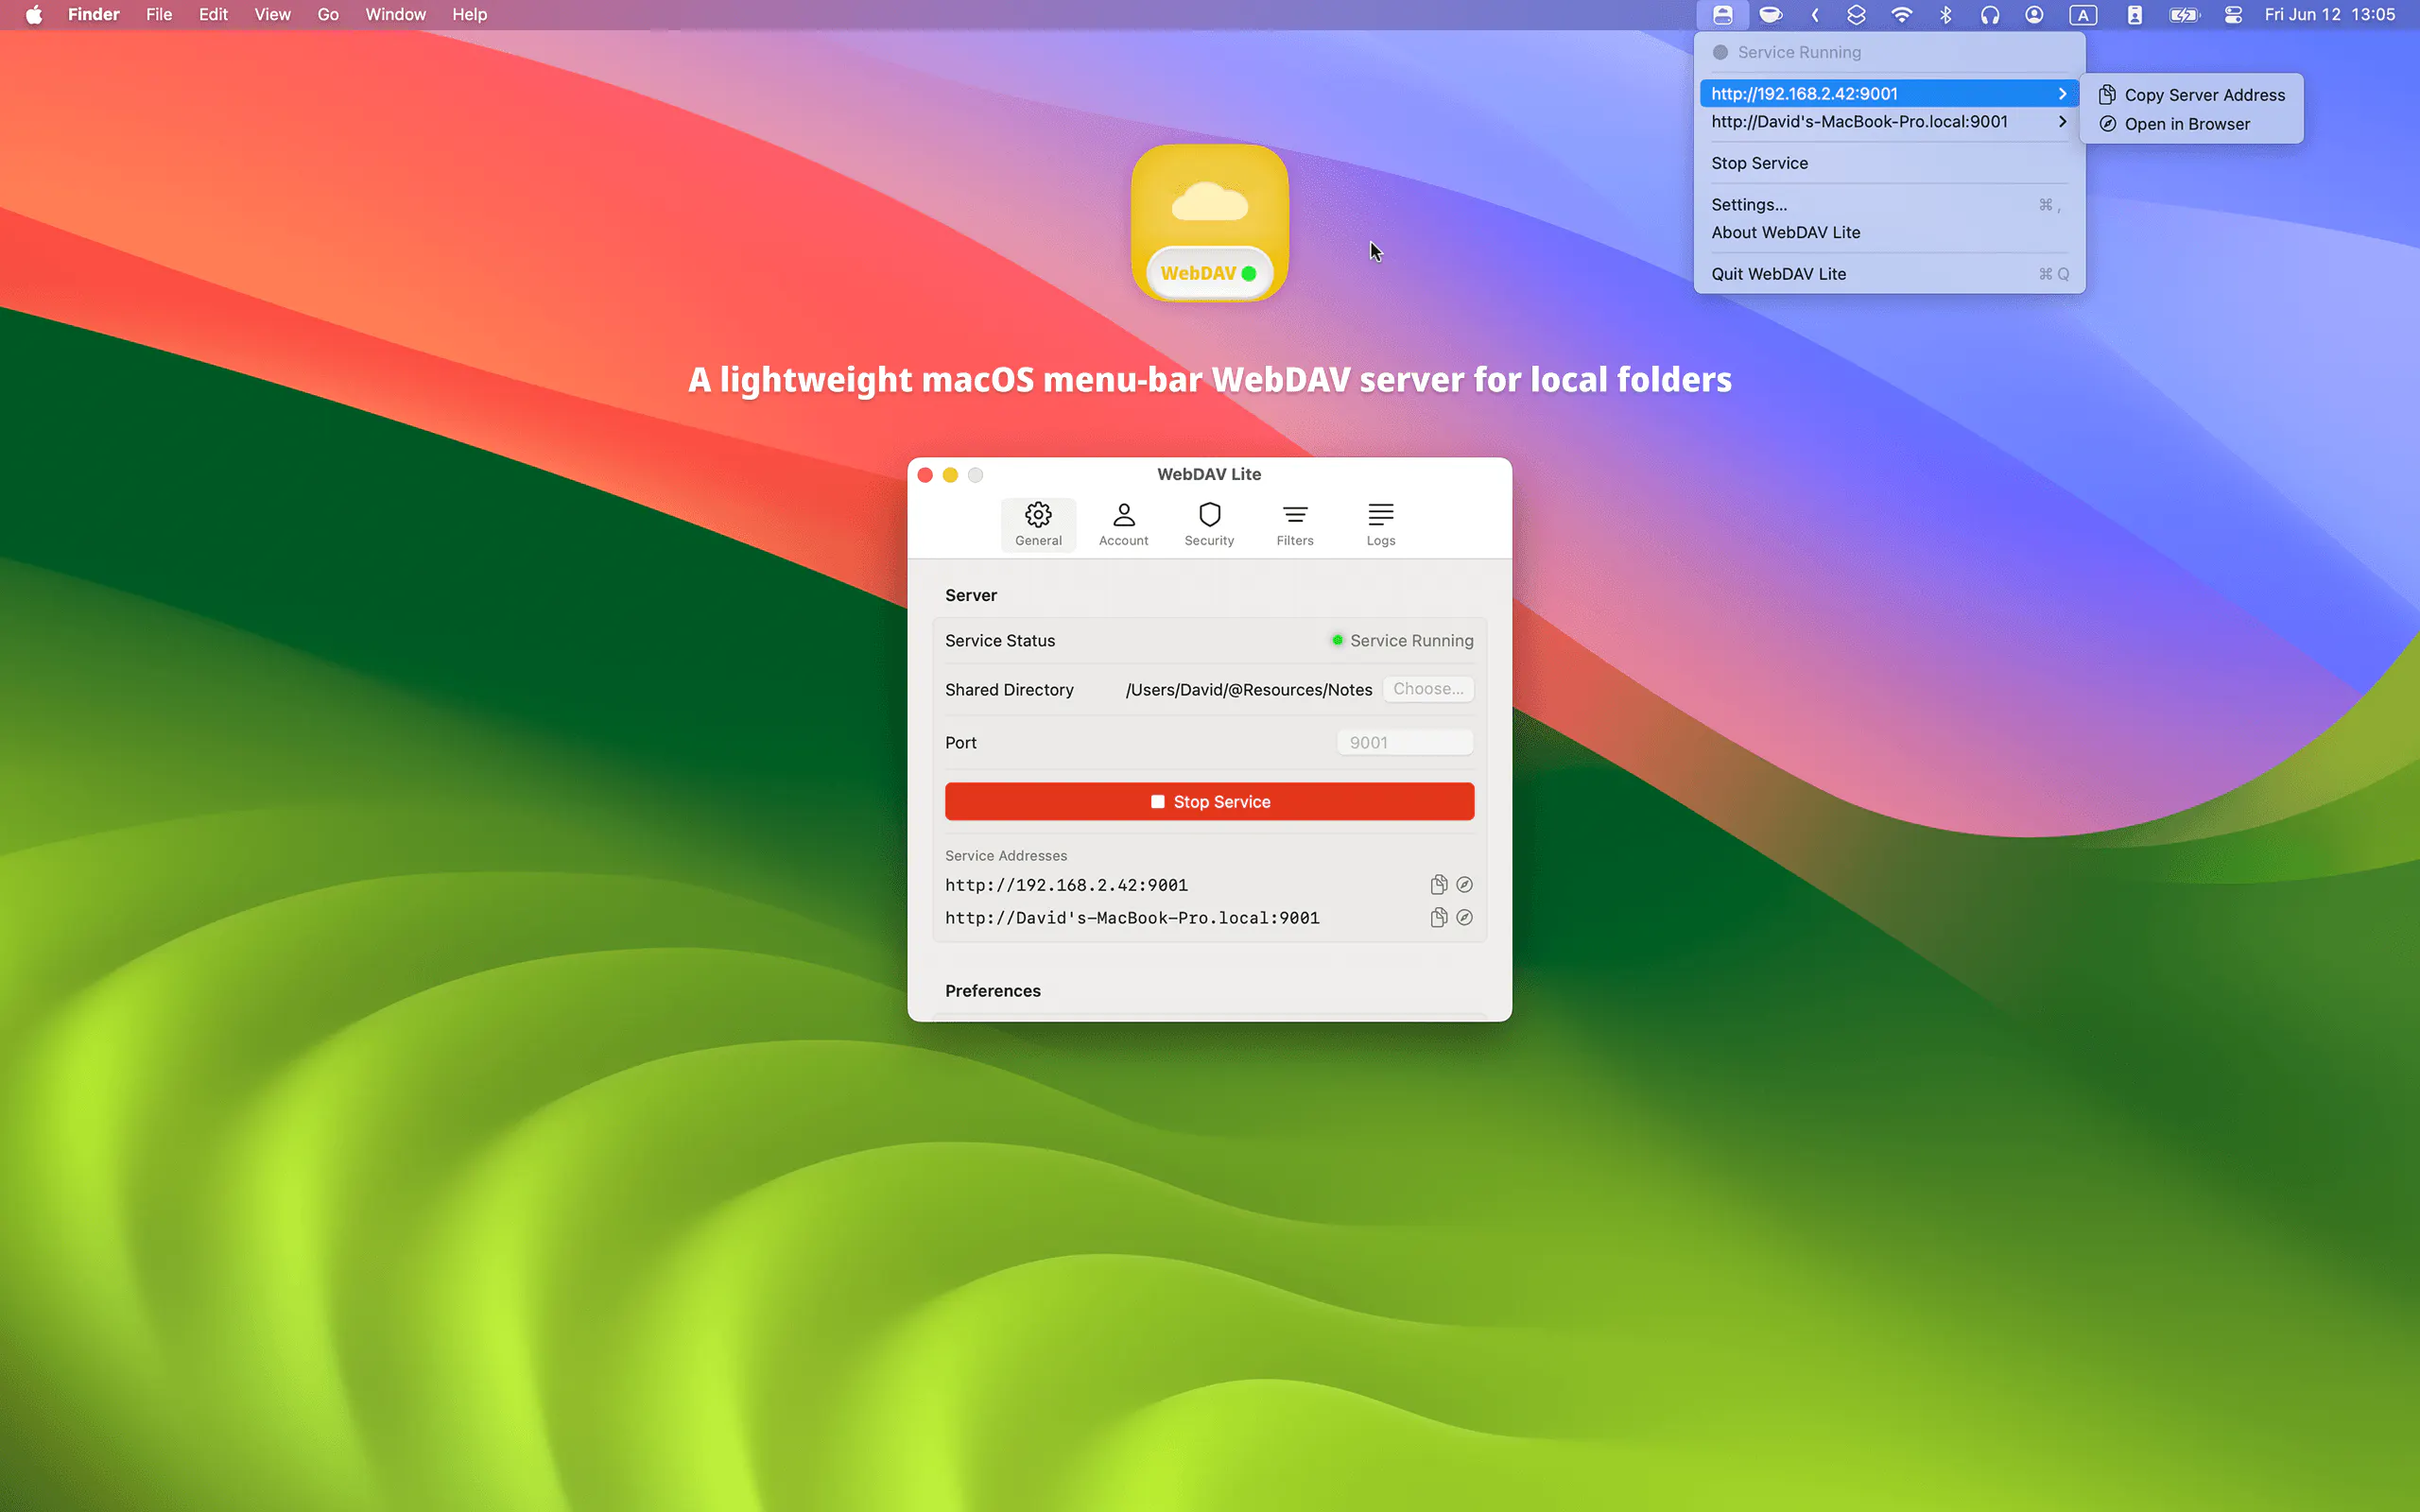
Task: Select Stop Service in the menu bar dropdown
Action: (1888, 163)
